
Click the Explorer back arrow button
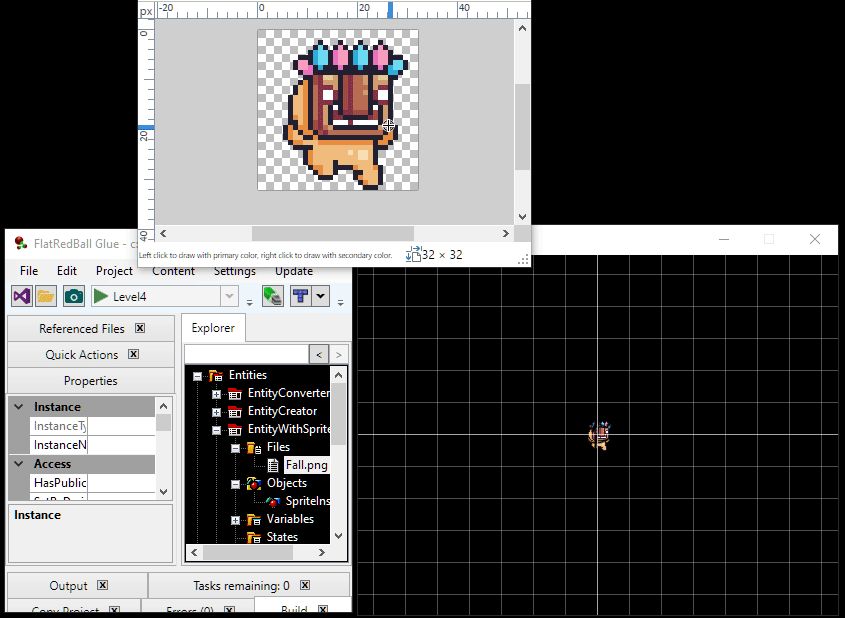[318, 354]
